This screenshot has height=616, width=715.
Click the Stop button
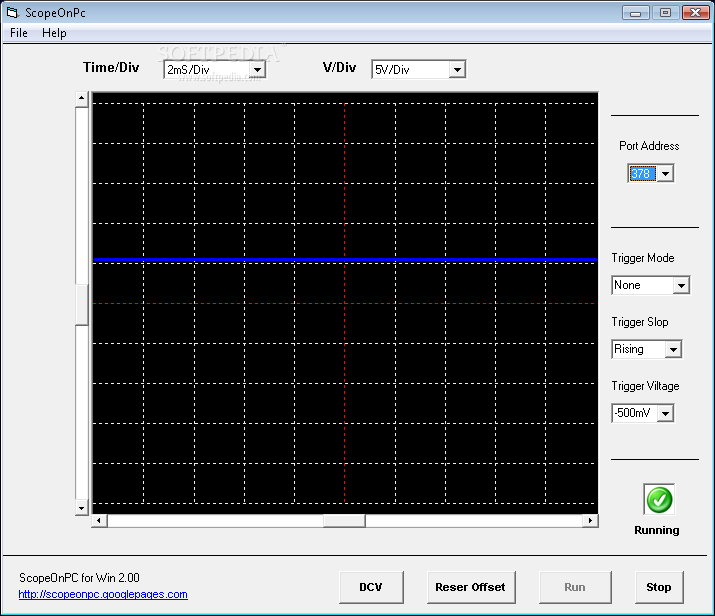[x=659, y=587]
